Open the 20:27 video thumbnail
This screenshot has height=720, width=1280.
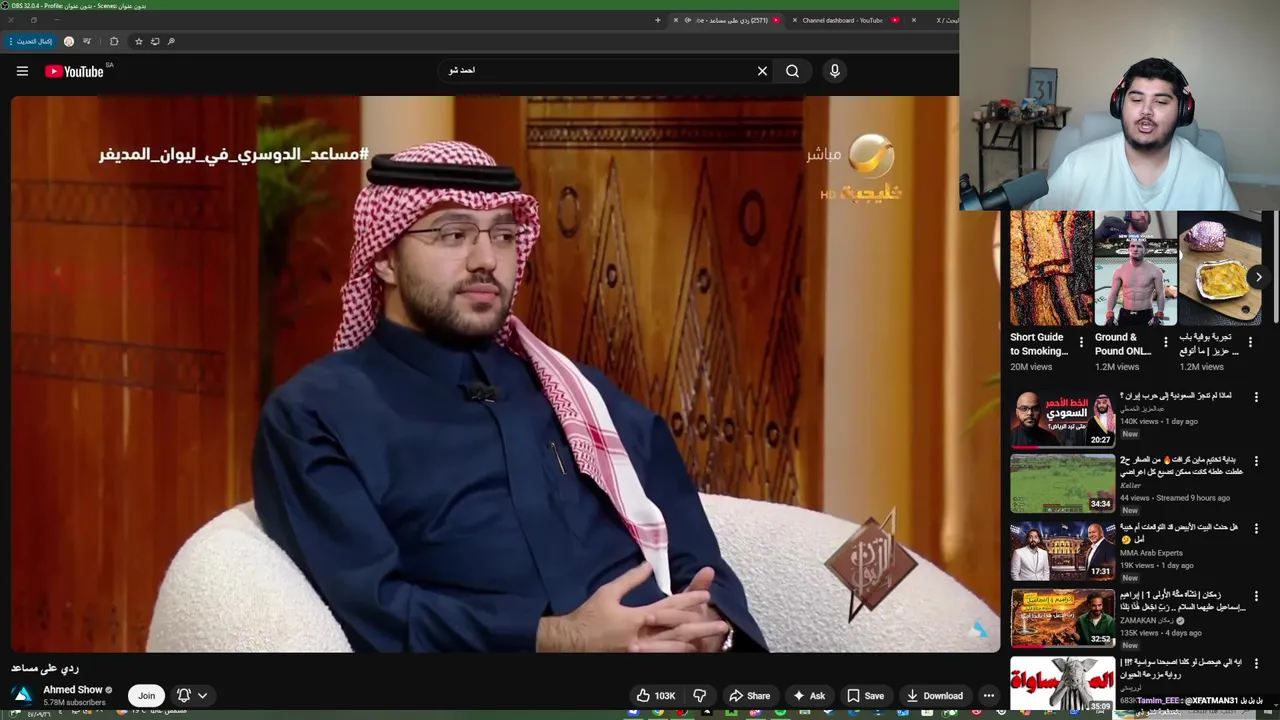click(1062, 418)
